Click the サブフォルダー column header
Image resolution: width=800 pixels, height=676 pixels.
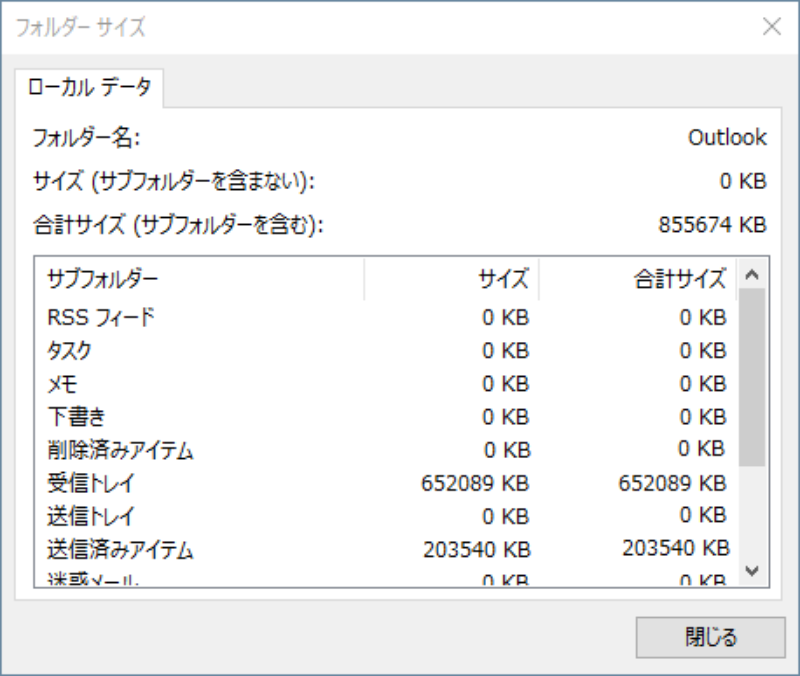(200, 279)
